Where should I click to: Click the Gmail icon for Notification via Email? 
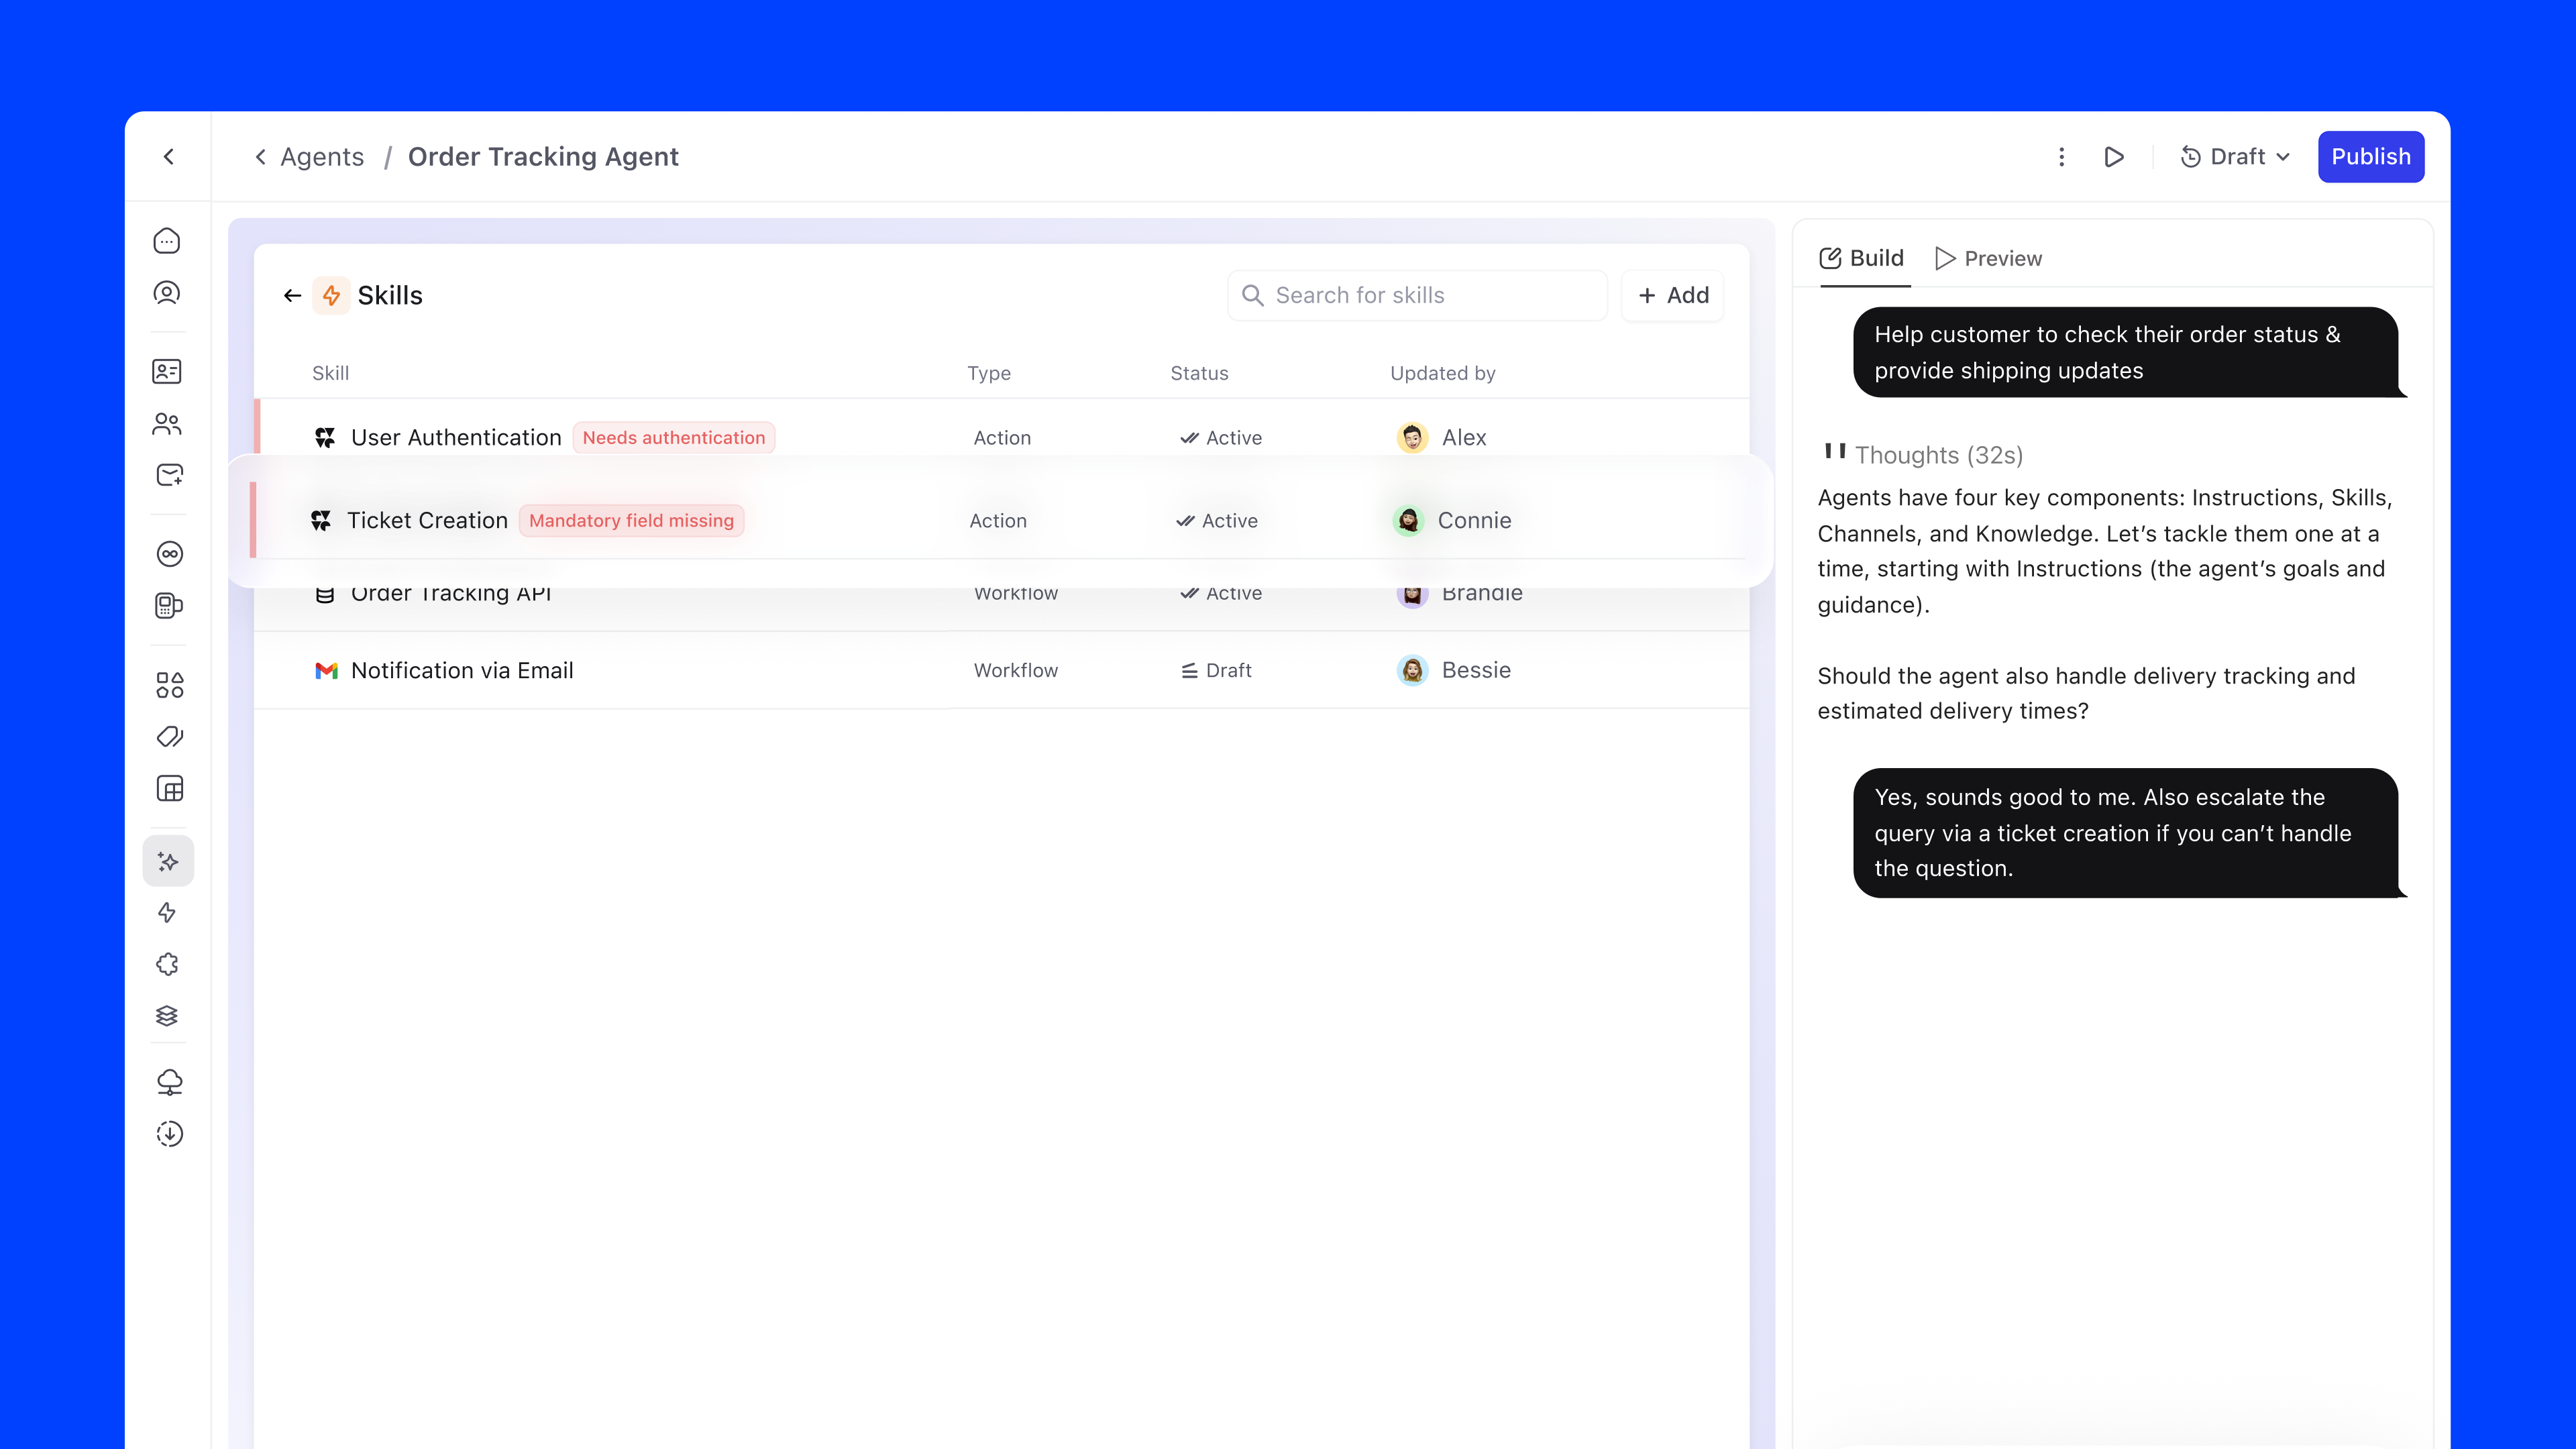[326, 671]
